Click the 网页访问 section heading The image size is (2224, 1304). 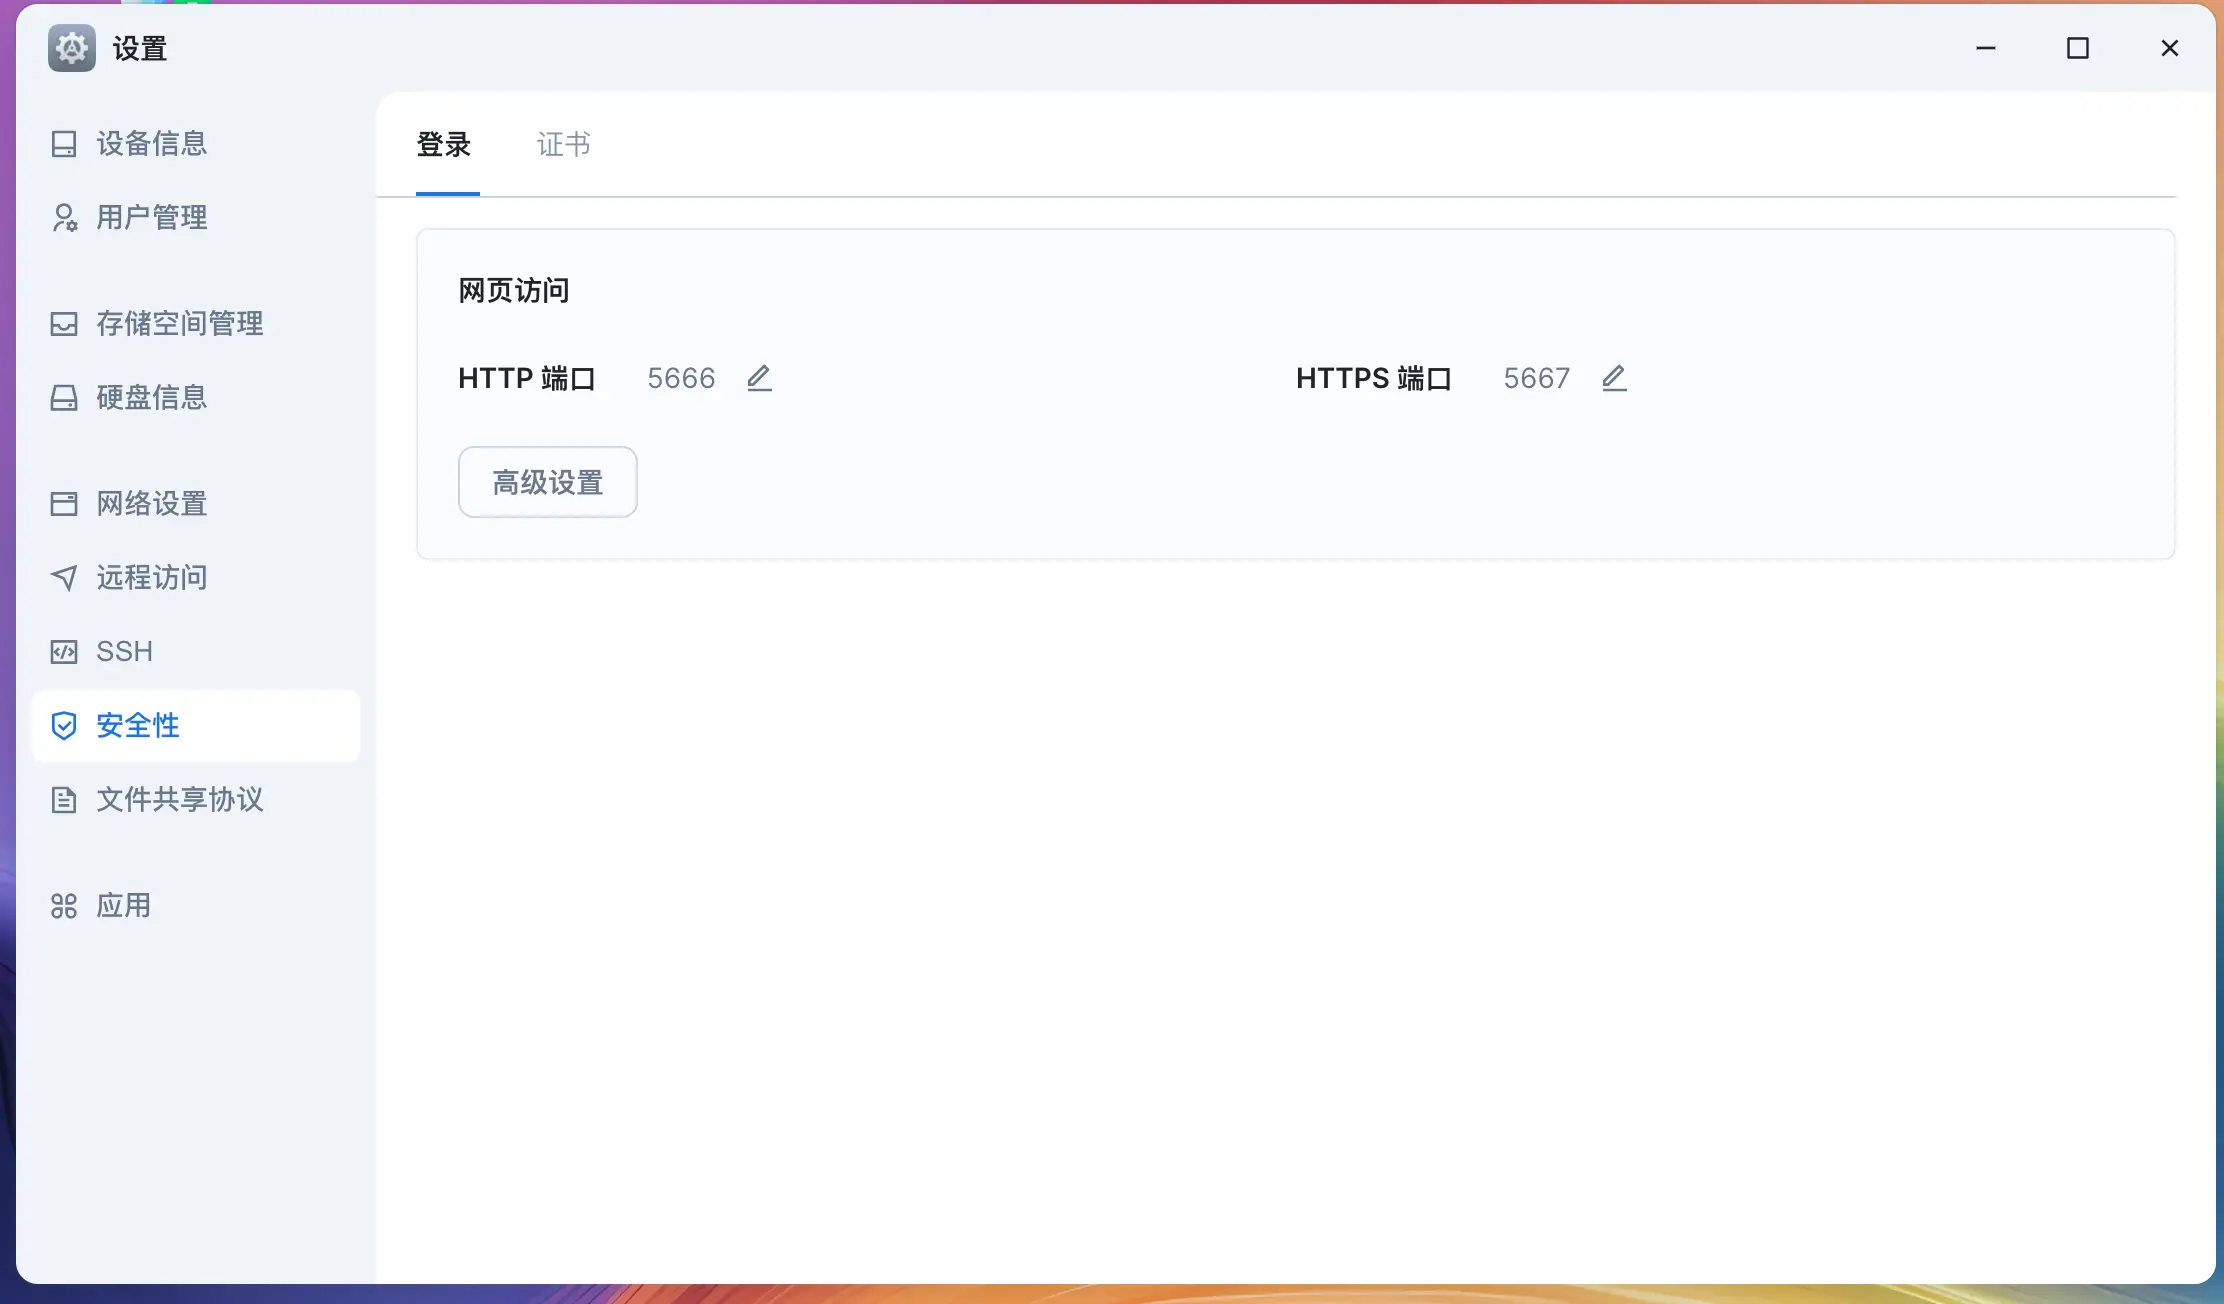tap(514, 291)
